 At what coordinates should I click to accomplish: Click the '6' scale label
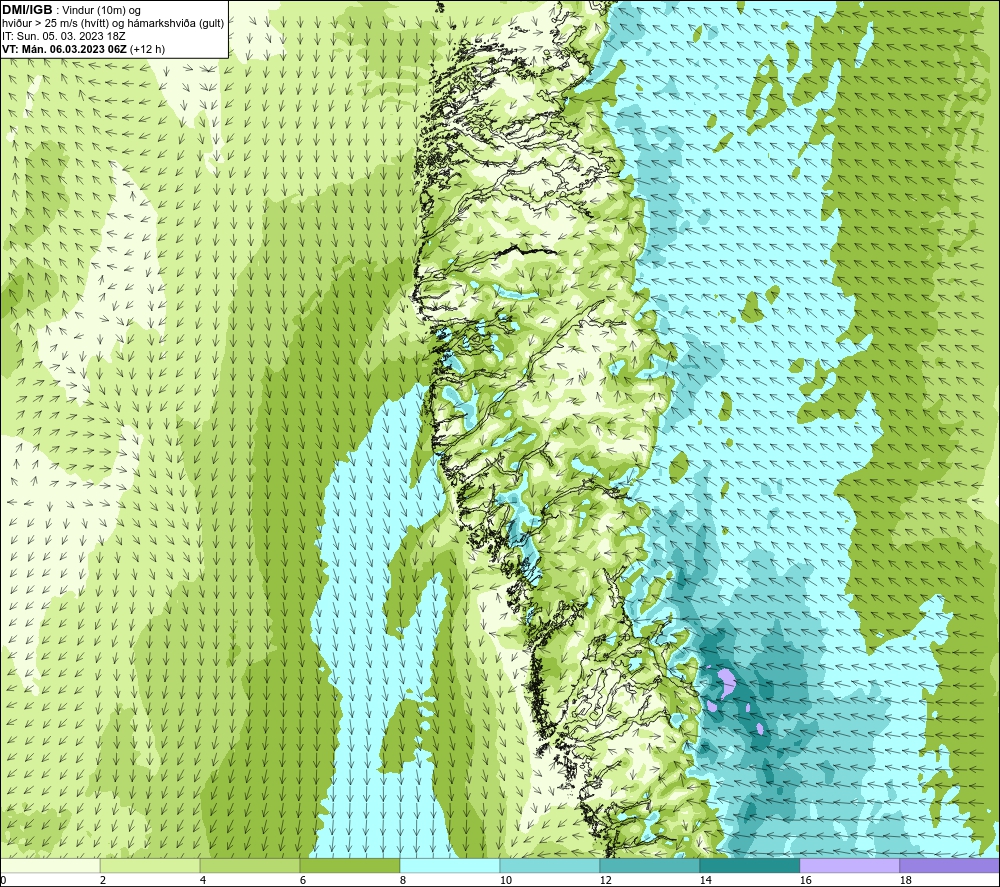click(x=303, y=881)
